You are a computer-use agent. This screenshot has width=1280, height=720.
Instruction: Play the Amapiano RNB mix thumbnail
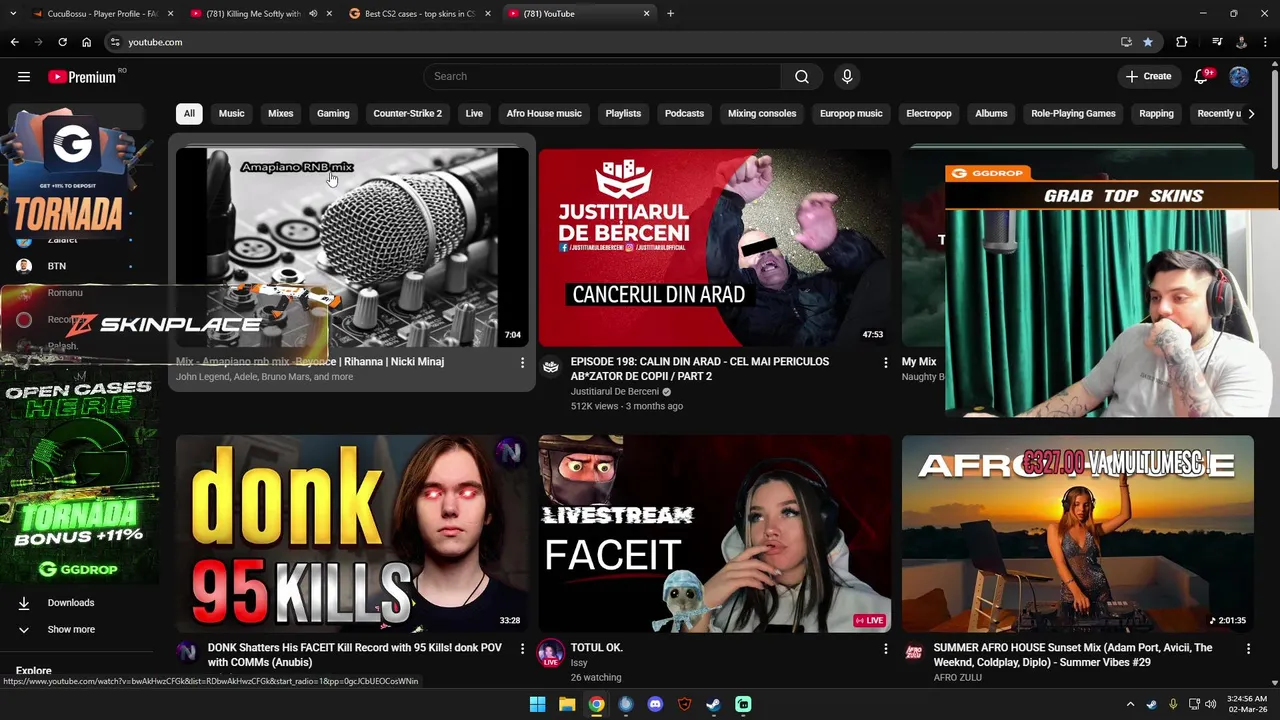352,247
